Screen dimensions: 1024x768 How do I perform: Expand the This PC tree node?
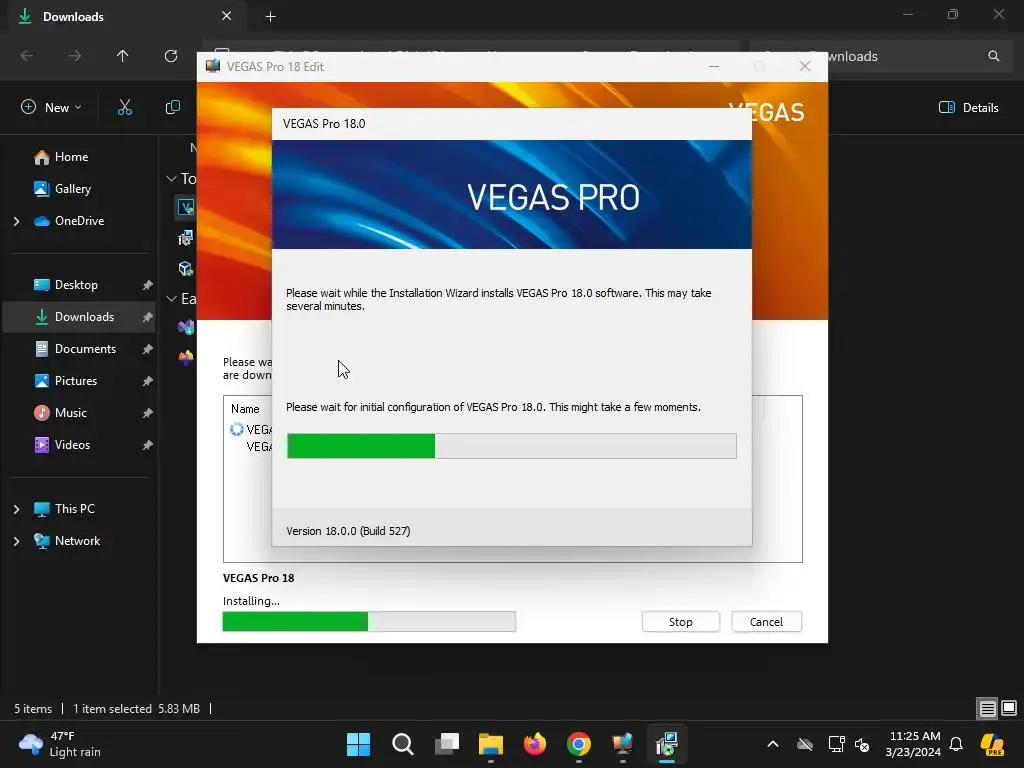point(16,509)
